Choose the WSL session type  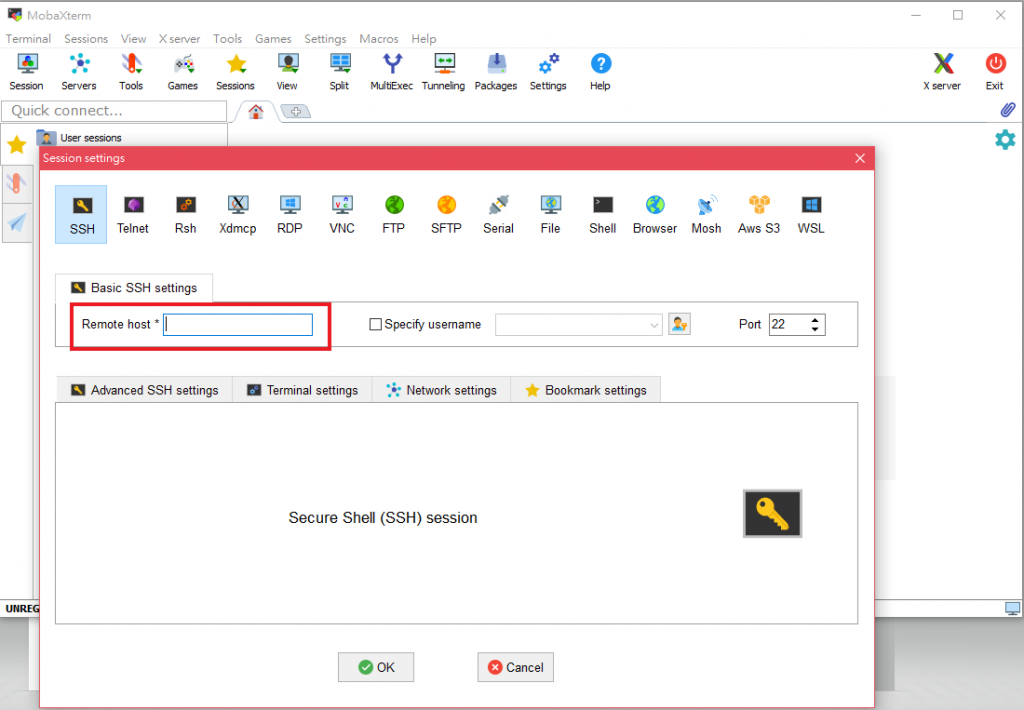pos(811,214)
